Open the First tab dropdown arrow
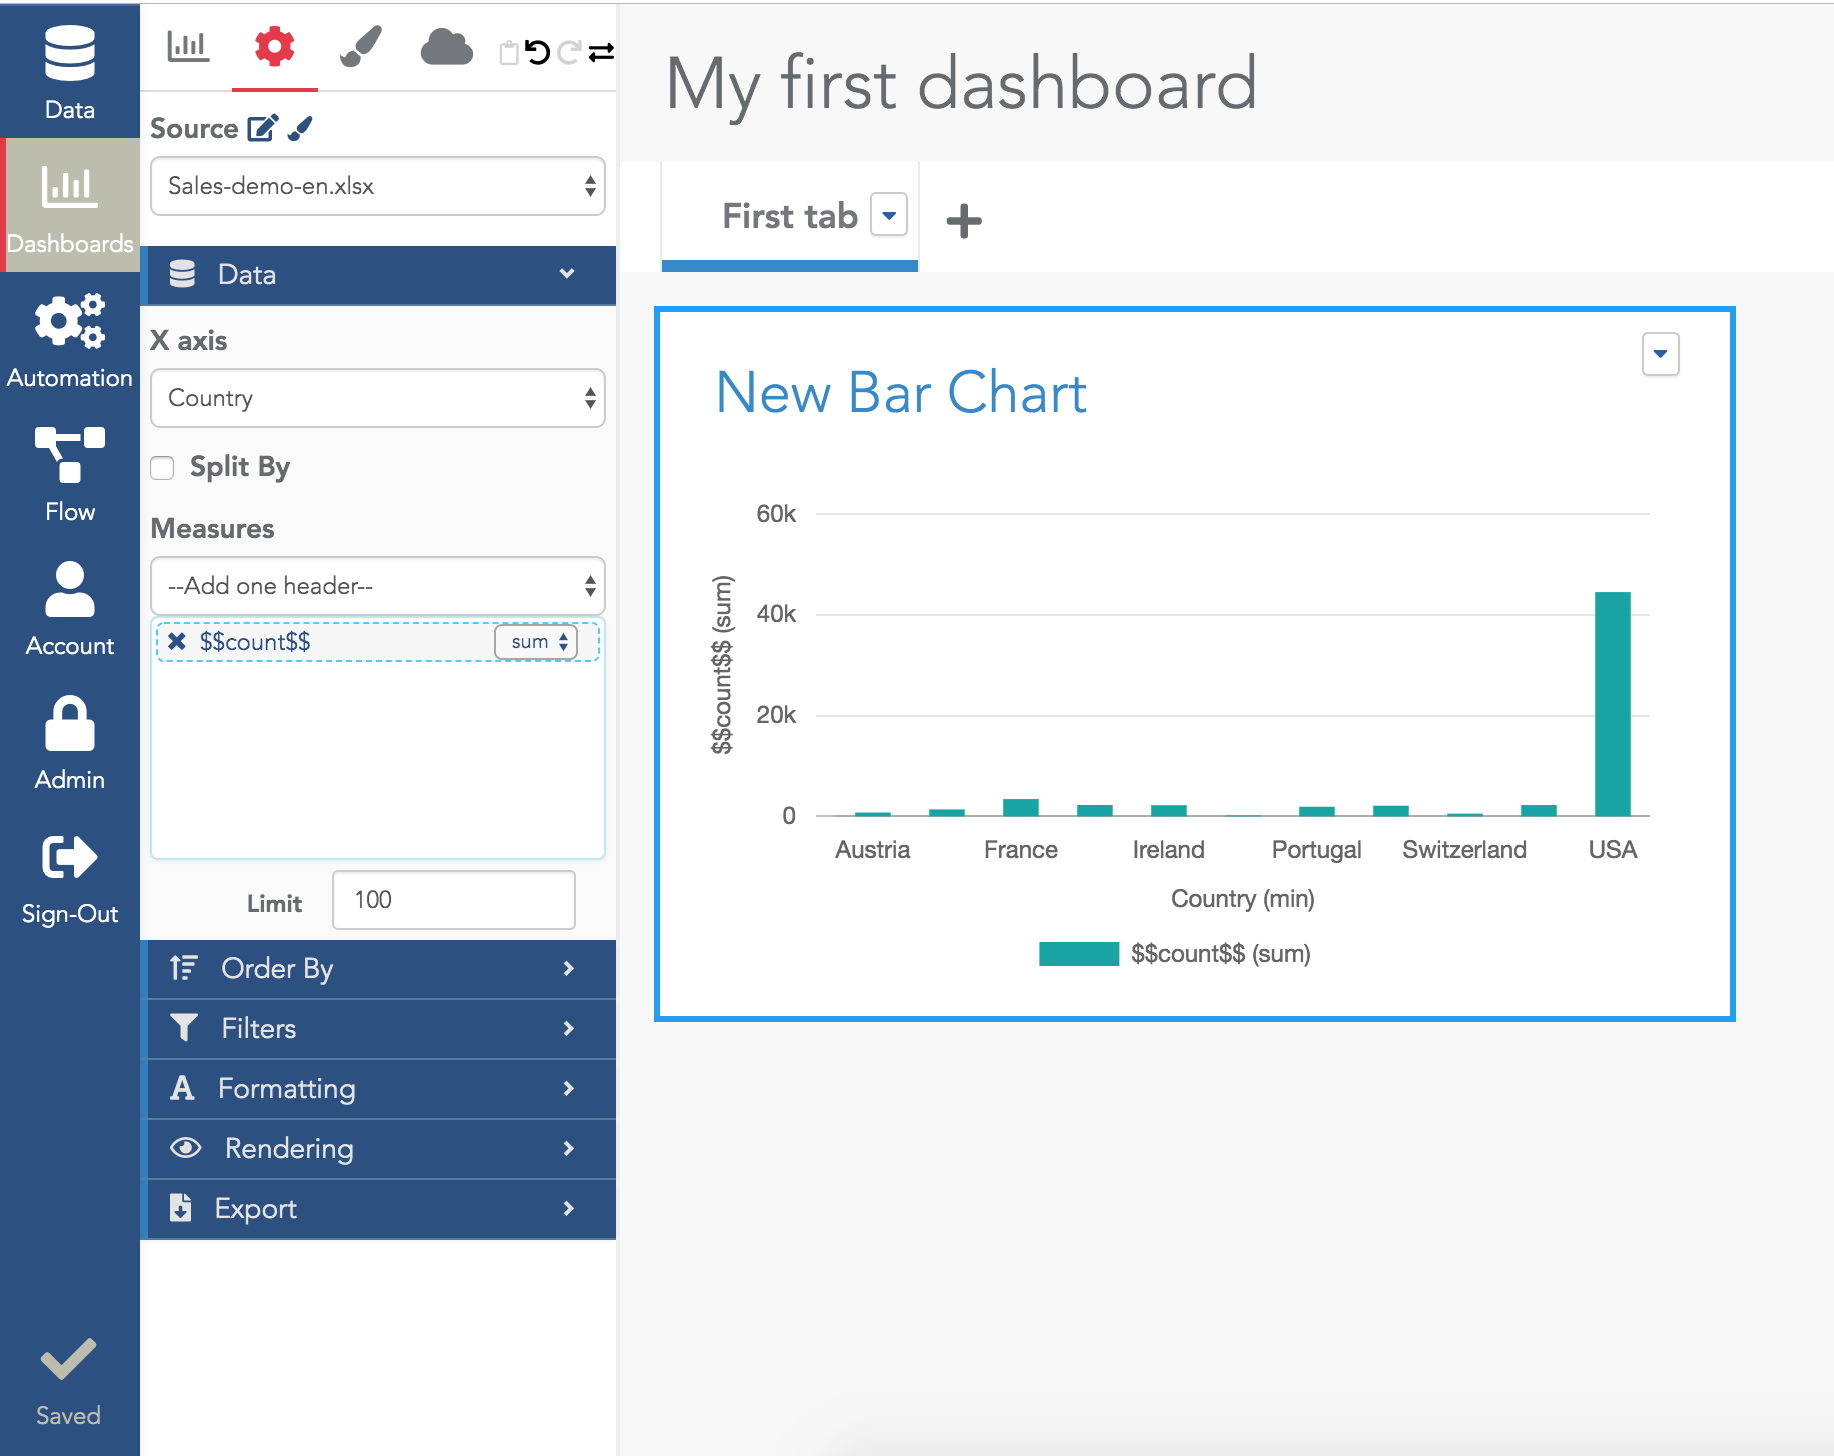The width and height of the screenshot is (1834, 1456). click(889, 214)
